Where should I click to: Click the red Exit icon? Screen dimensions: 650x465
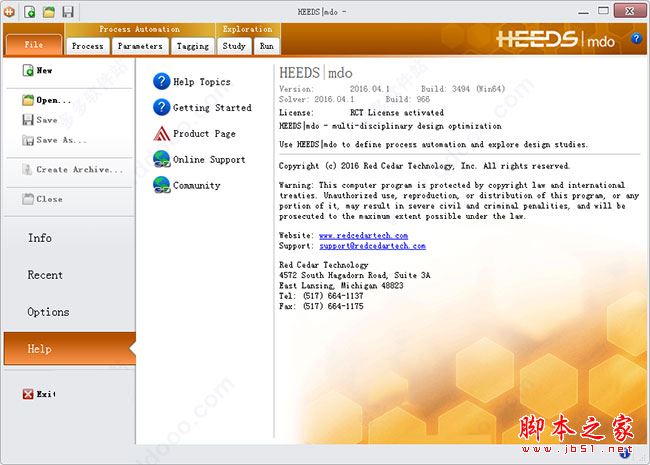28,394
